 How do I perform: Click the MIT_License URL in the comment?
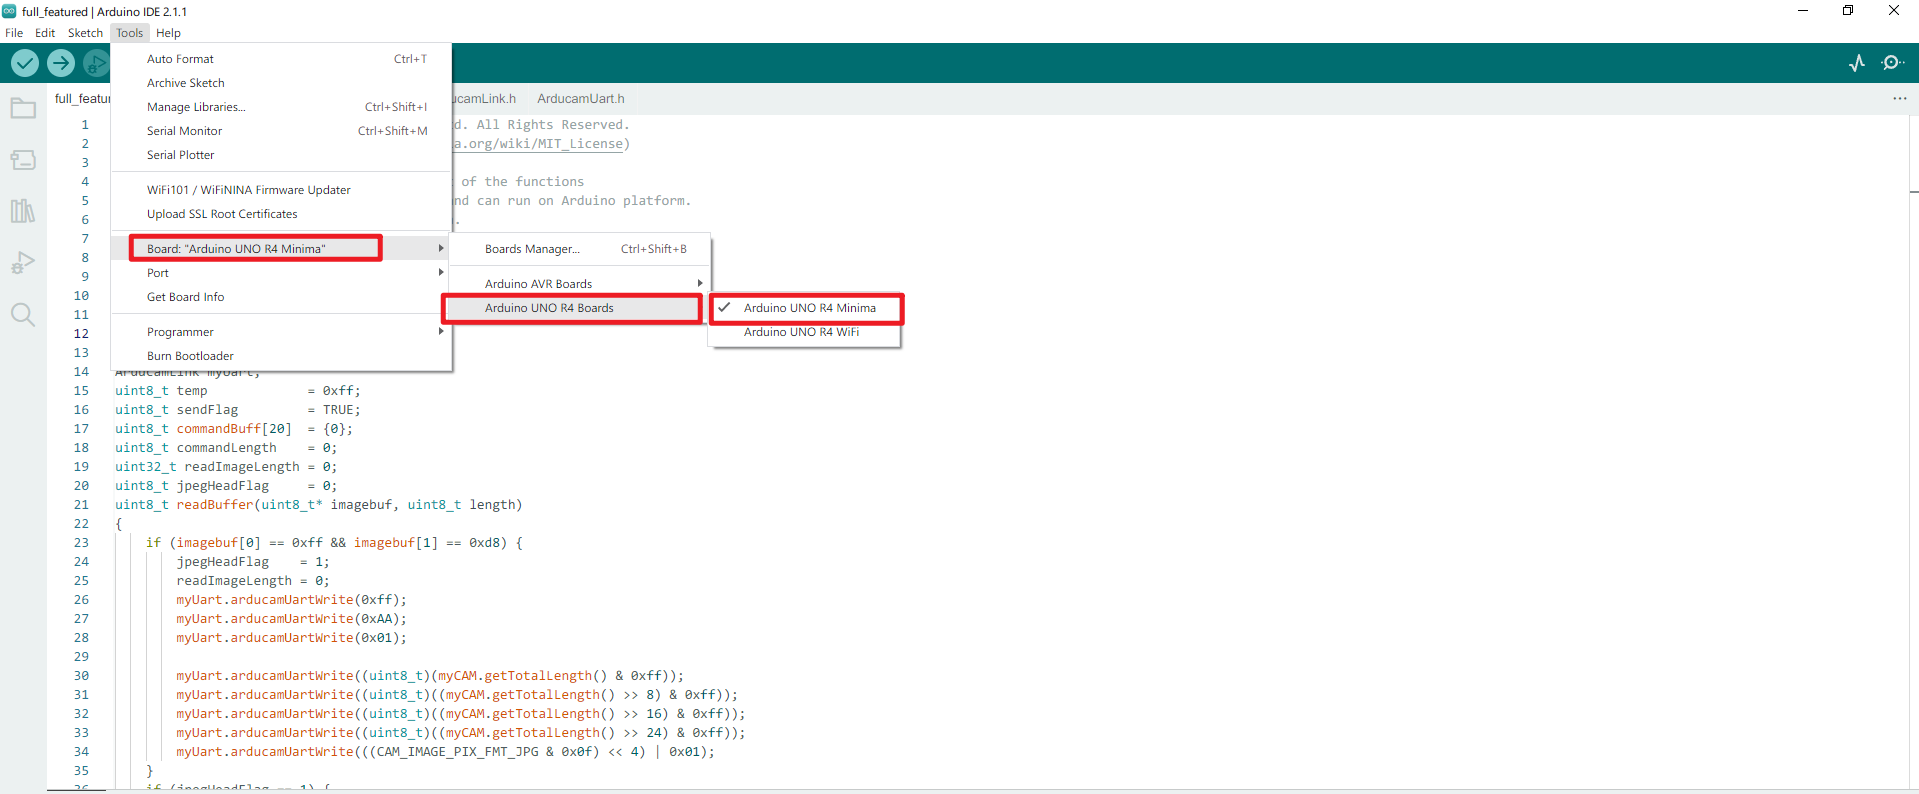click(x=540, y=144)
